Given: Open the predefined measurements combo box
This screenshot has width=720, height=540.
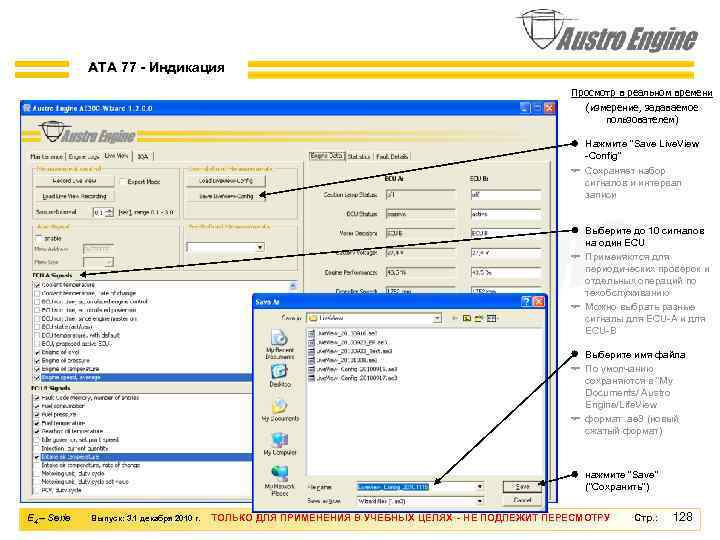Looking at the screenshot, I should pos(225,248).
